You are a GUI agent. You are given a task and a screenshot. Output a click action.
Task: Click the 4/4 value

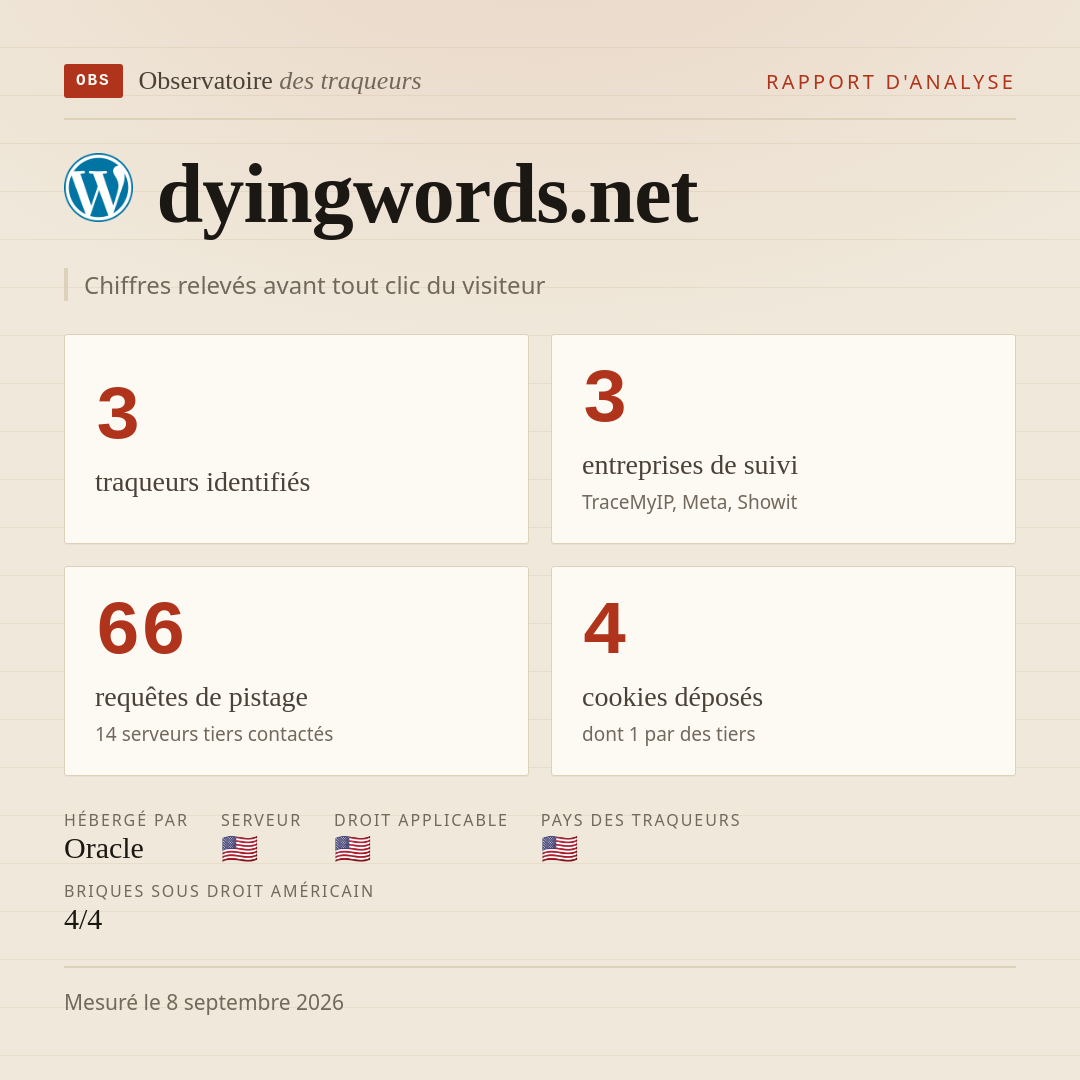click(x=83, y=920)
